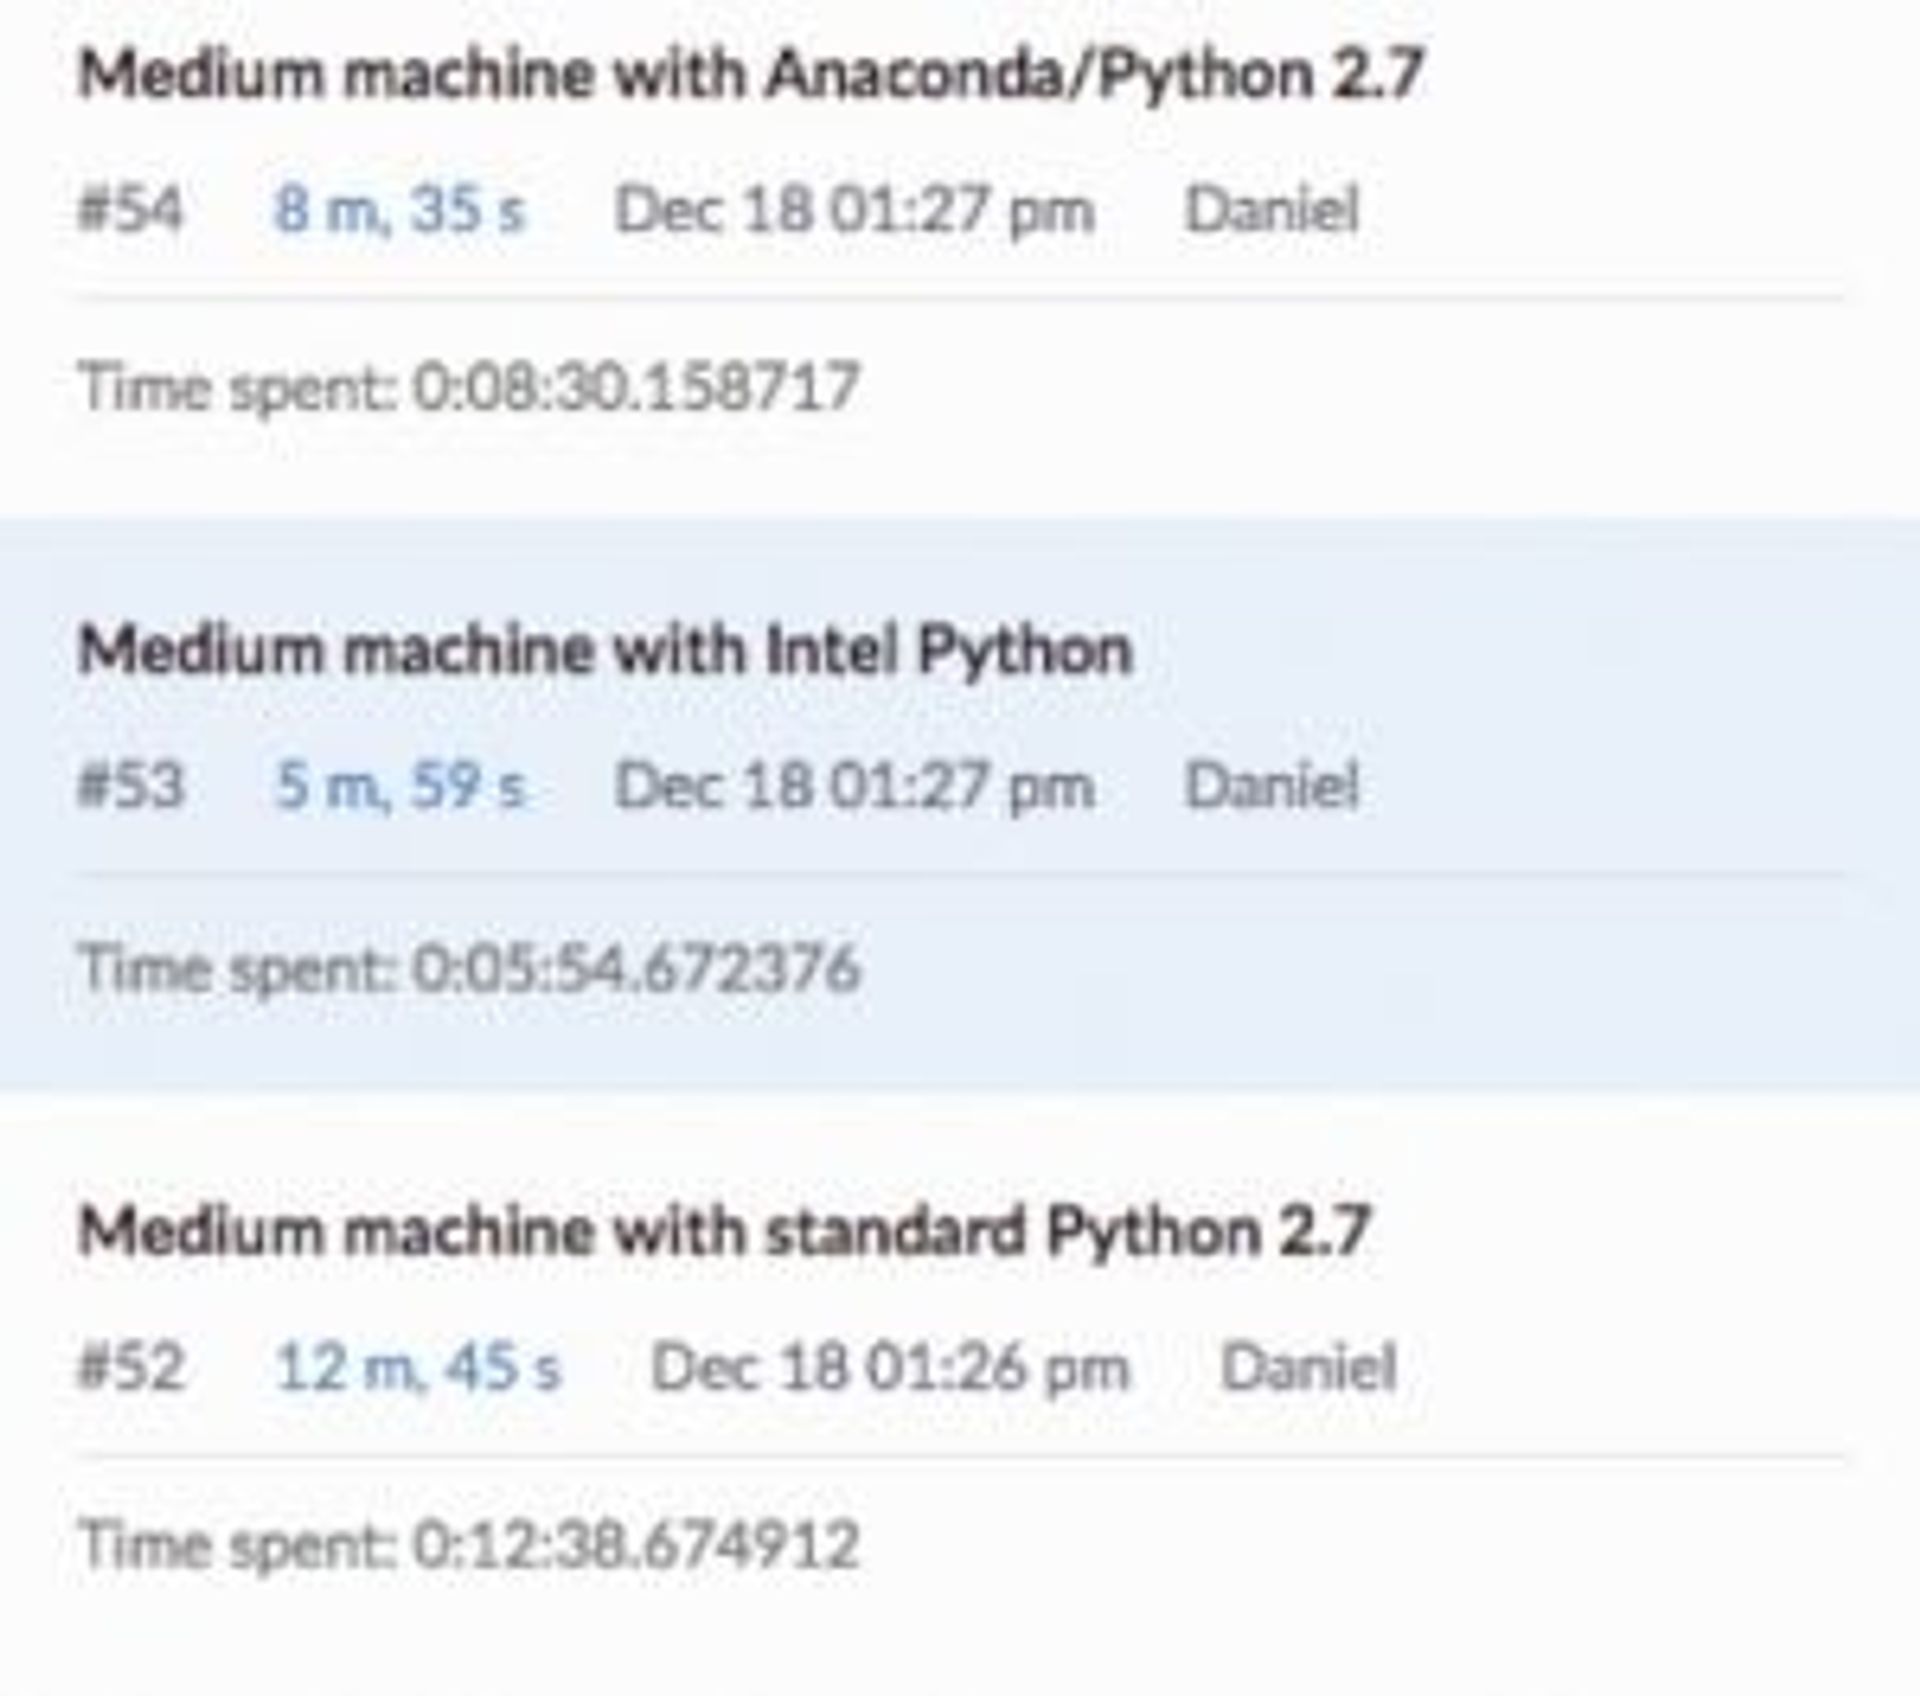Click run number #52
The height and width of the screenshot is (1696, 1920).
point(131,1367)
